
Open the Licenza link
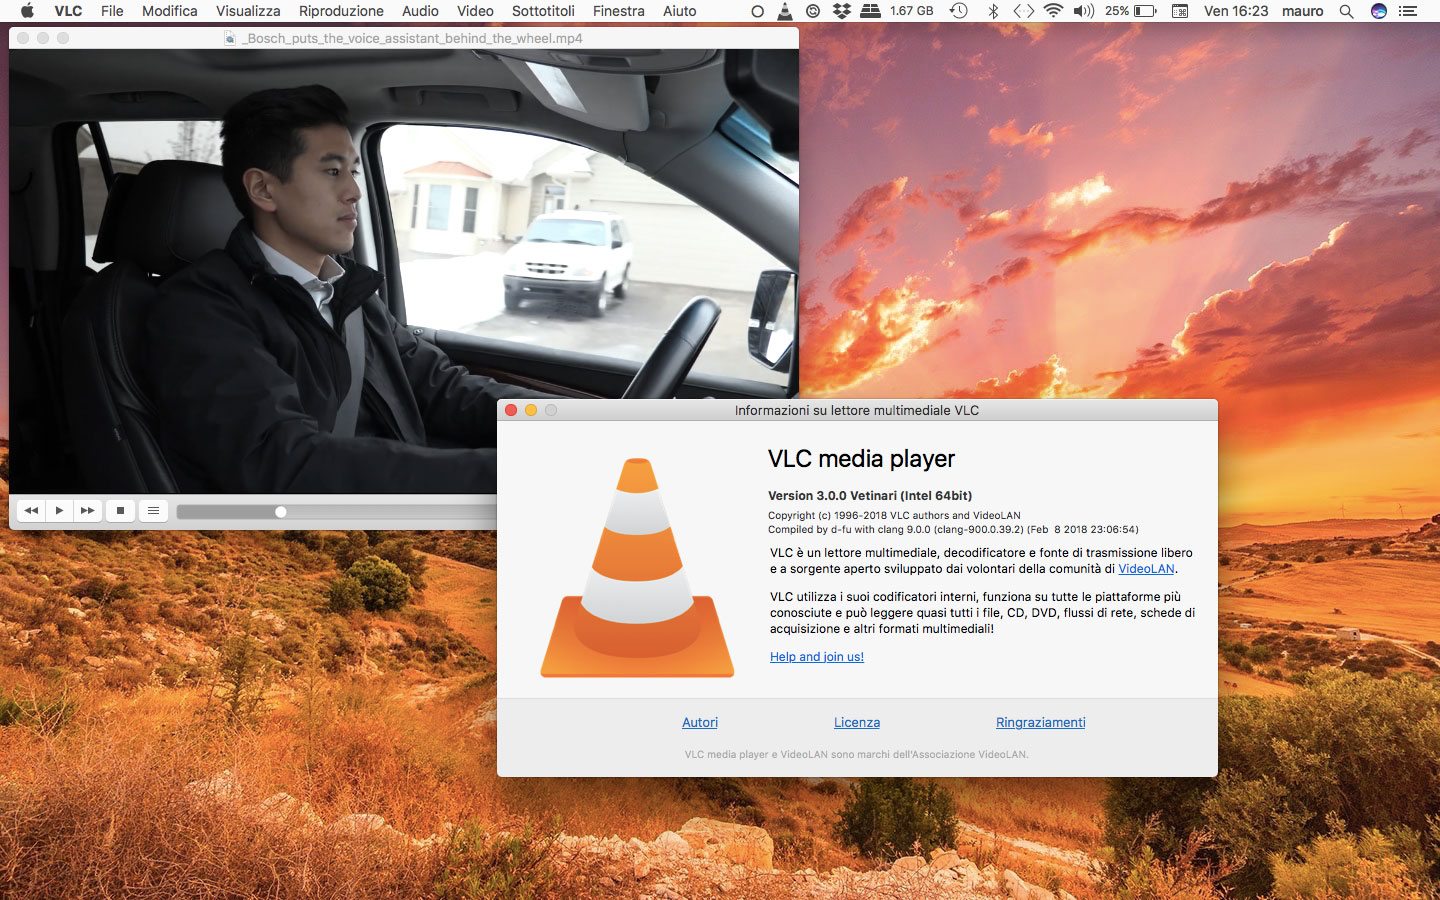tap(857, 723)
